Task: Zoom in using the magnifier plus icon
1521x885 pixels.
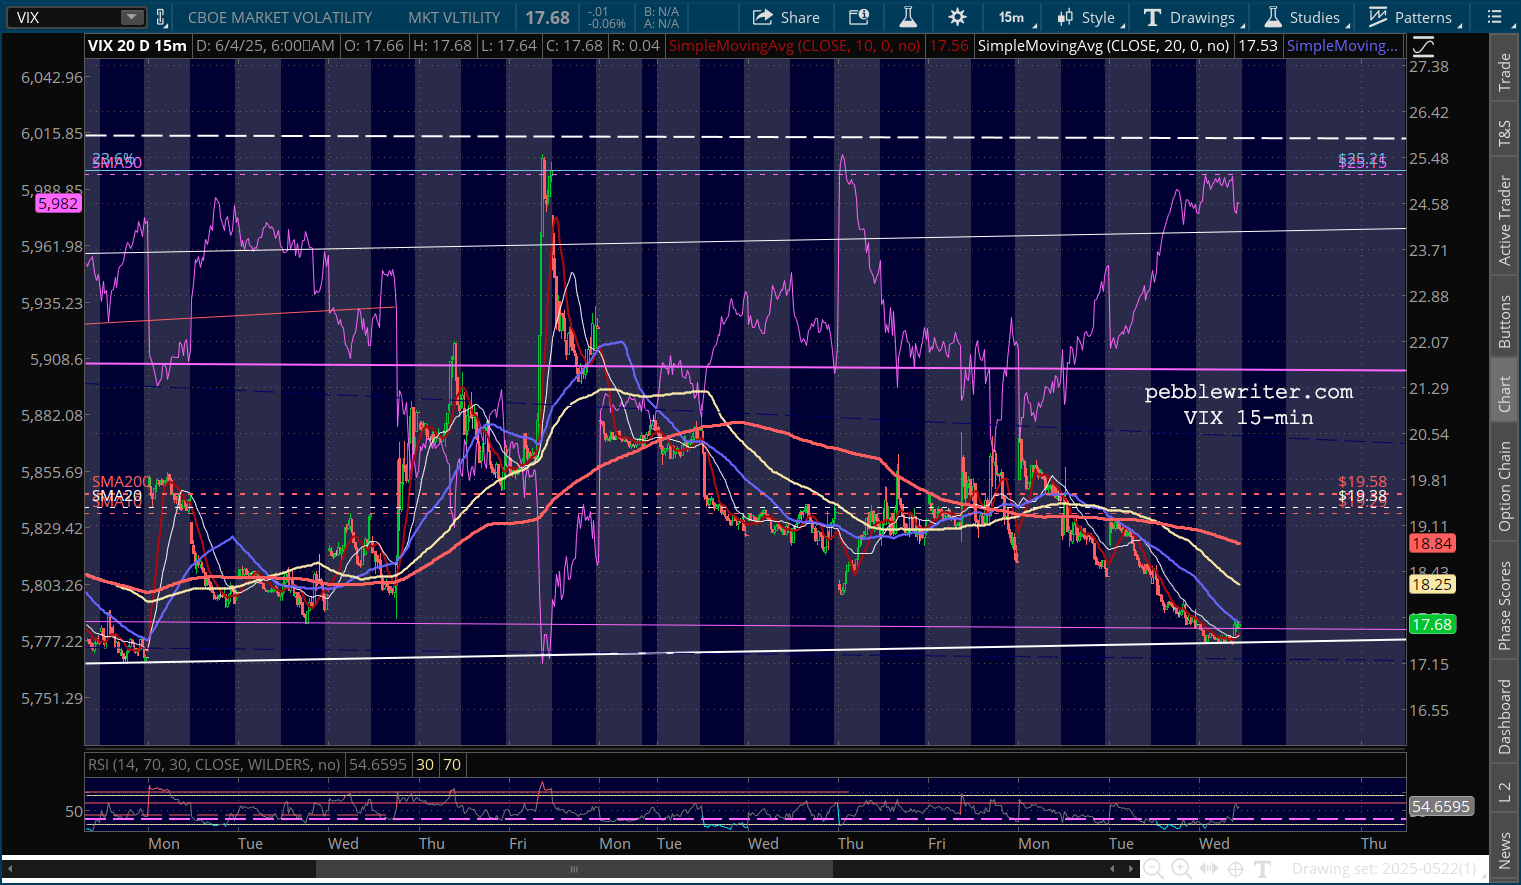Action: pos(1181,869)
